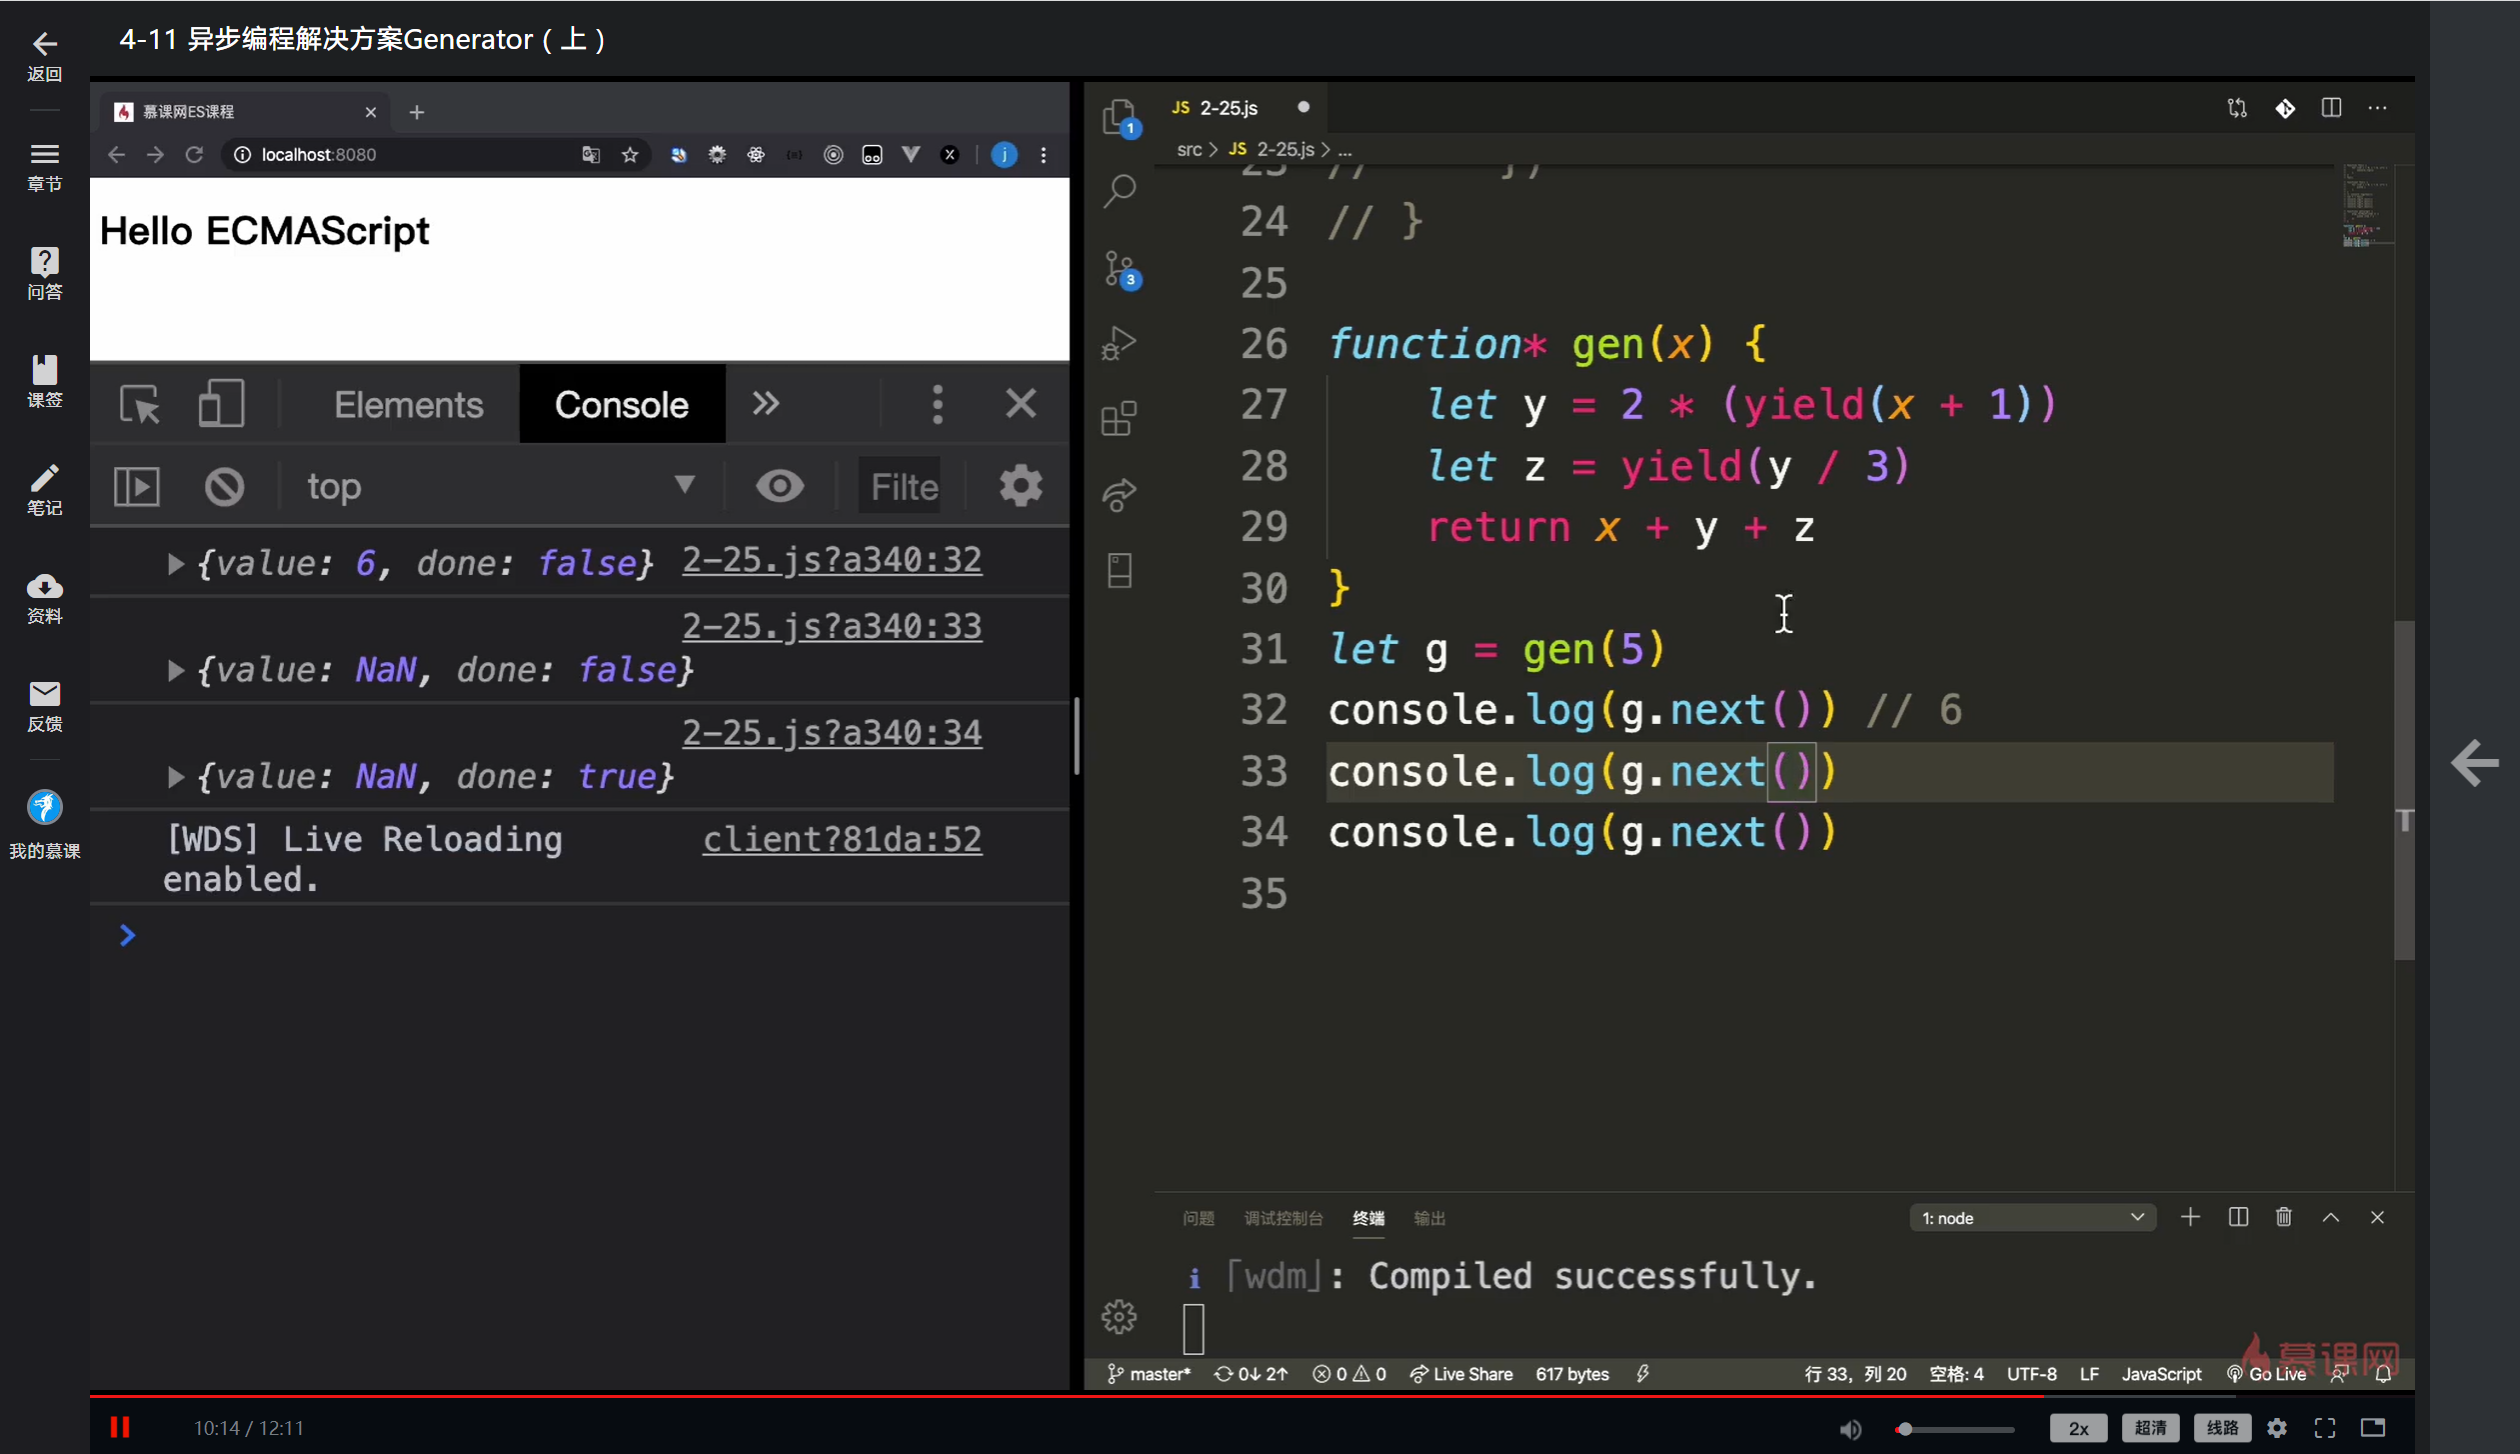Select the 2-25.js editor tab
Viewport: 2520px width, 1454px height.
[x=1228, y=108]
